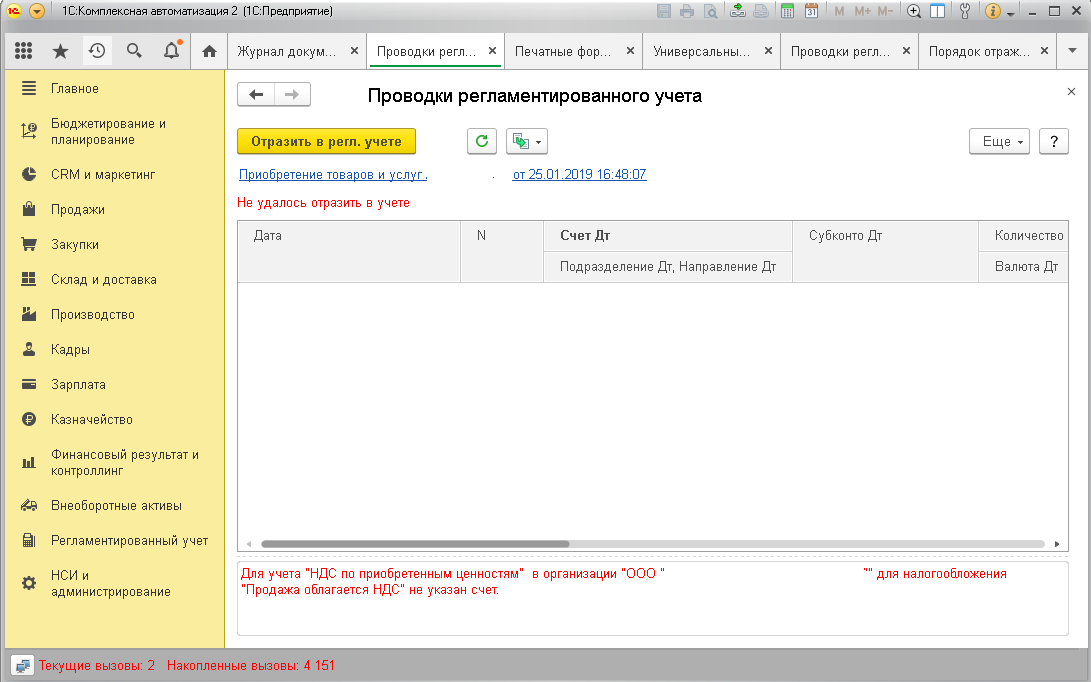Click the search magnifier icon
The width and height of the screenshot is (1091, 682).
coord(134,51)
